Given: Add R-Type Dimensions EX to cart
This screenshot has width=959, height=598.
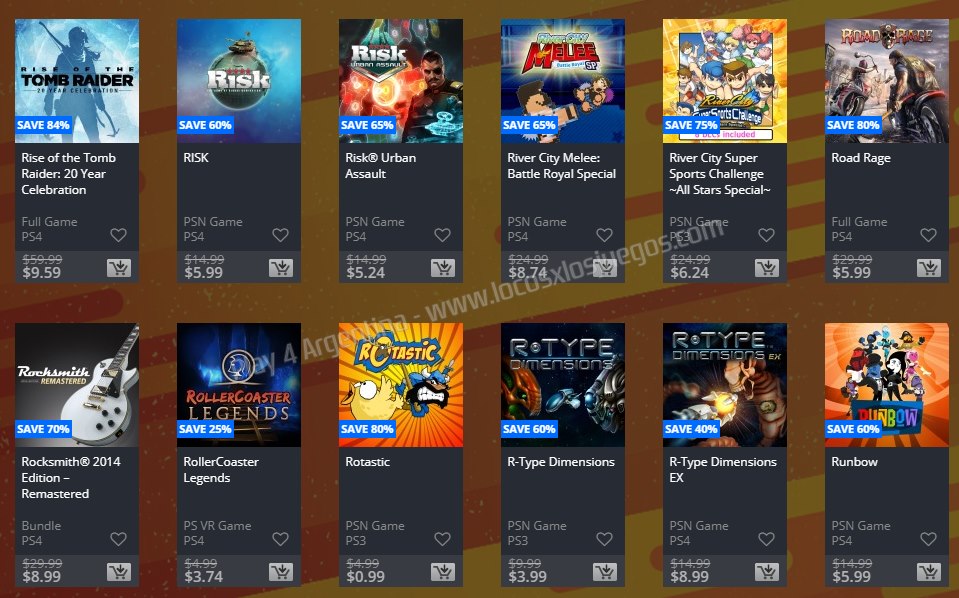Looking at the screenshot, I should (x=766, y=572).
